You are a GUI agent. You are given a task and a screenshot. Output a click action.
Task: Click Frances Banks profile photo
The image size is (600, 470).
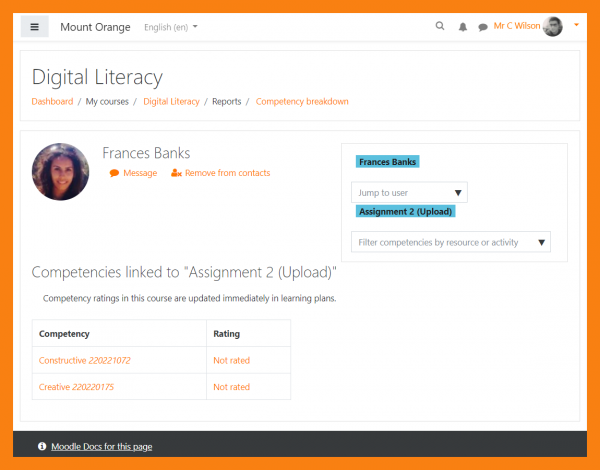pyautogui.click(x=61, y=171)
